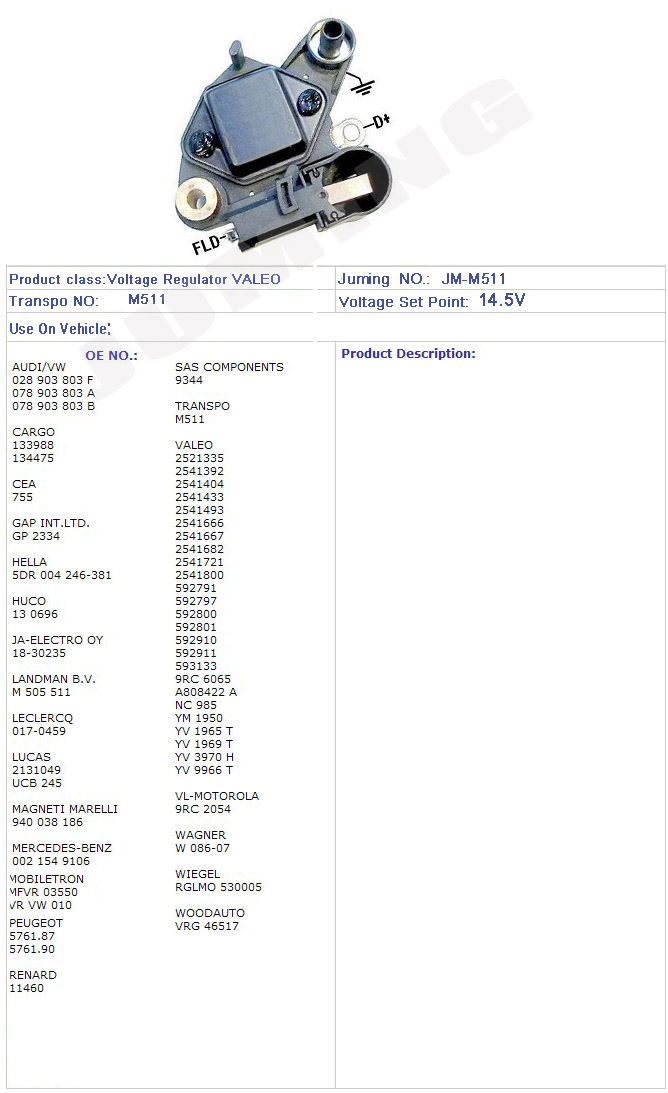The image size is (668, 1093).
Task: Click the M511 entry under TRANSPO
Action: [x=190, y=419]
